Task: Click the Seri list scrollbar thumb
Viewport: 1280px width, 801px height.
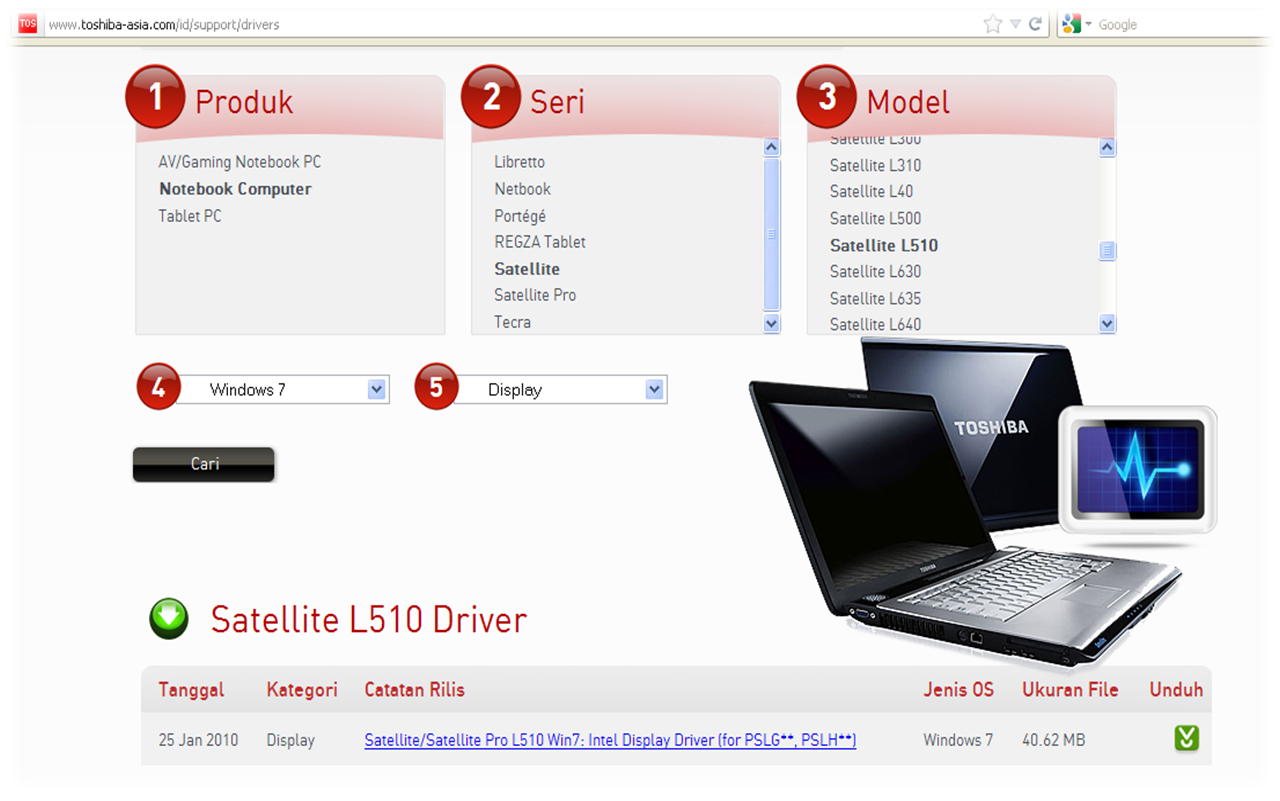Action: (x=771, y=234)
